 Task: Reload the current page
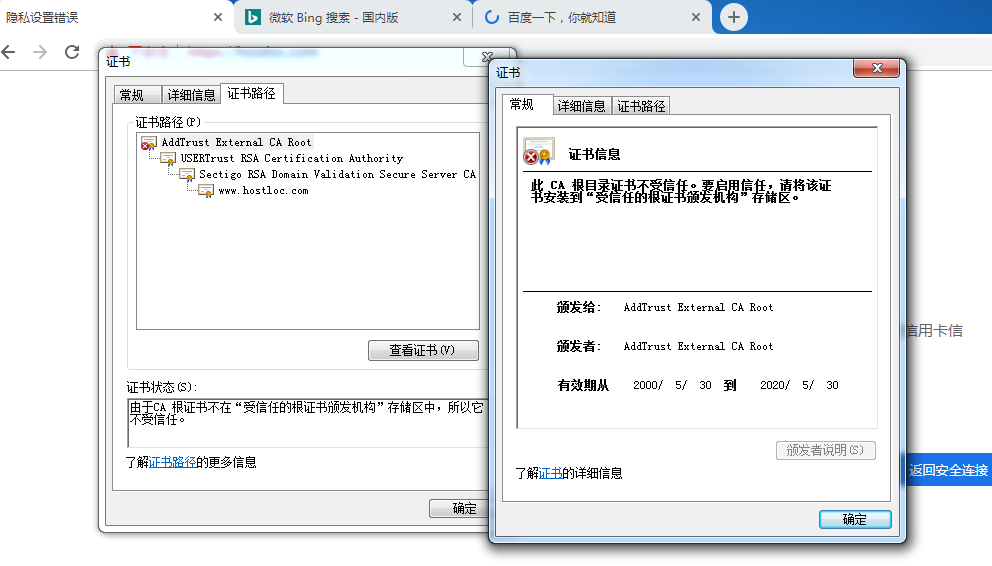72,52
